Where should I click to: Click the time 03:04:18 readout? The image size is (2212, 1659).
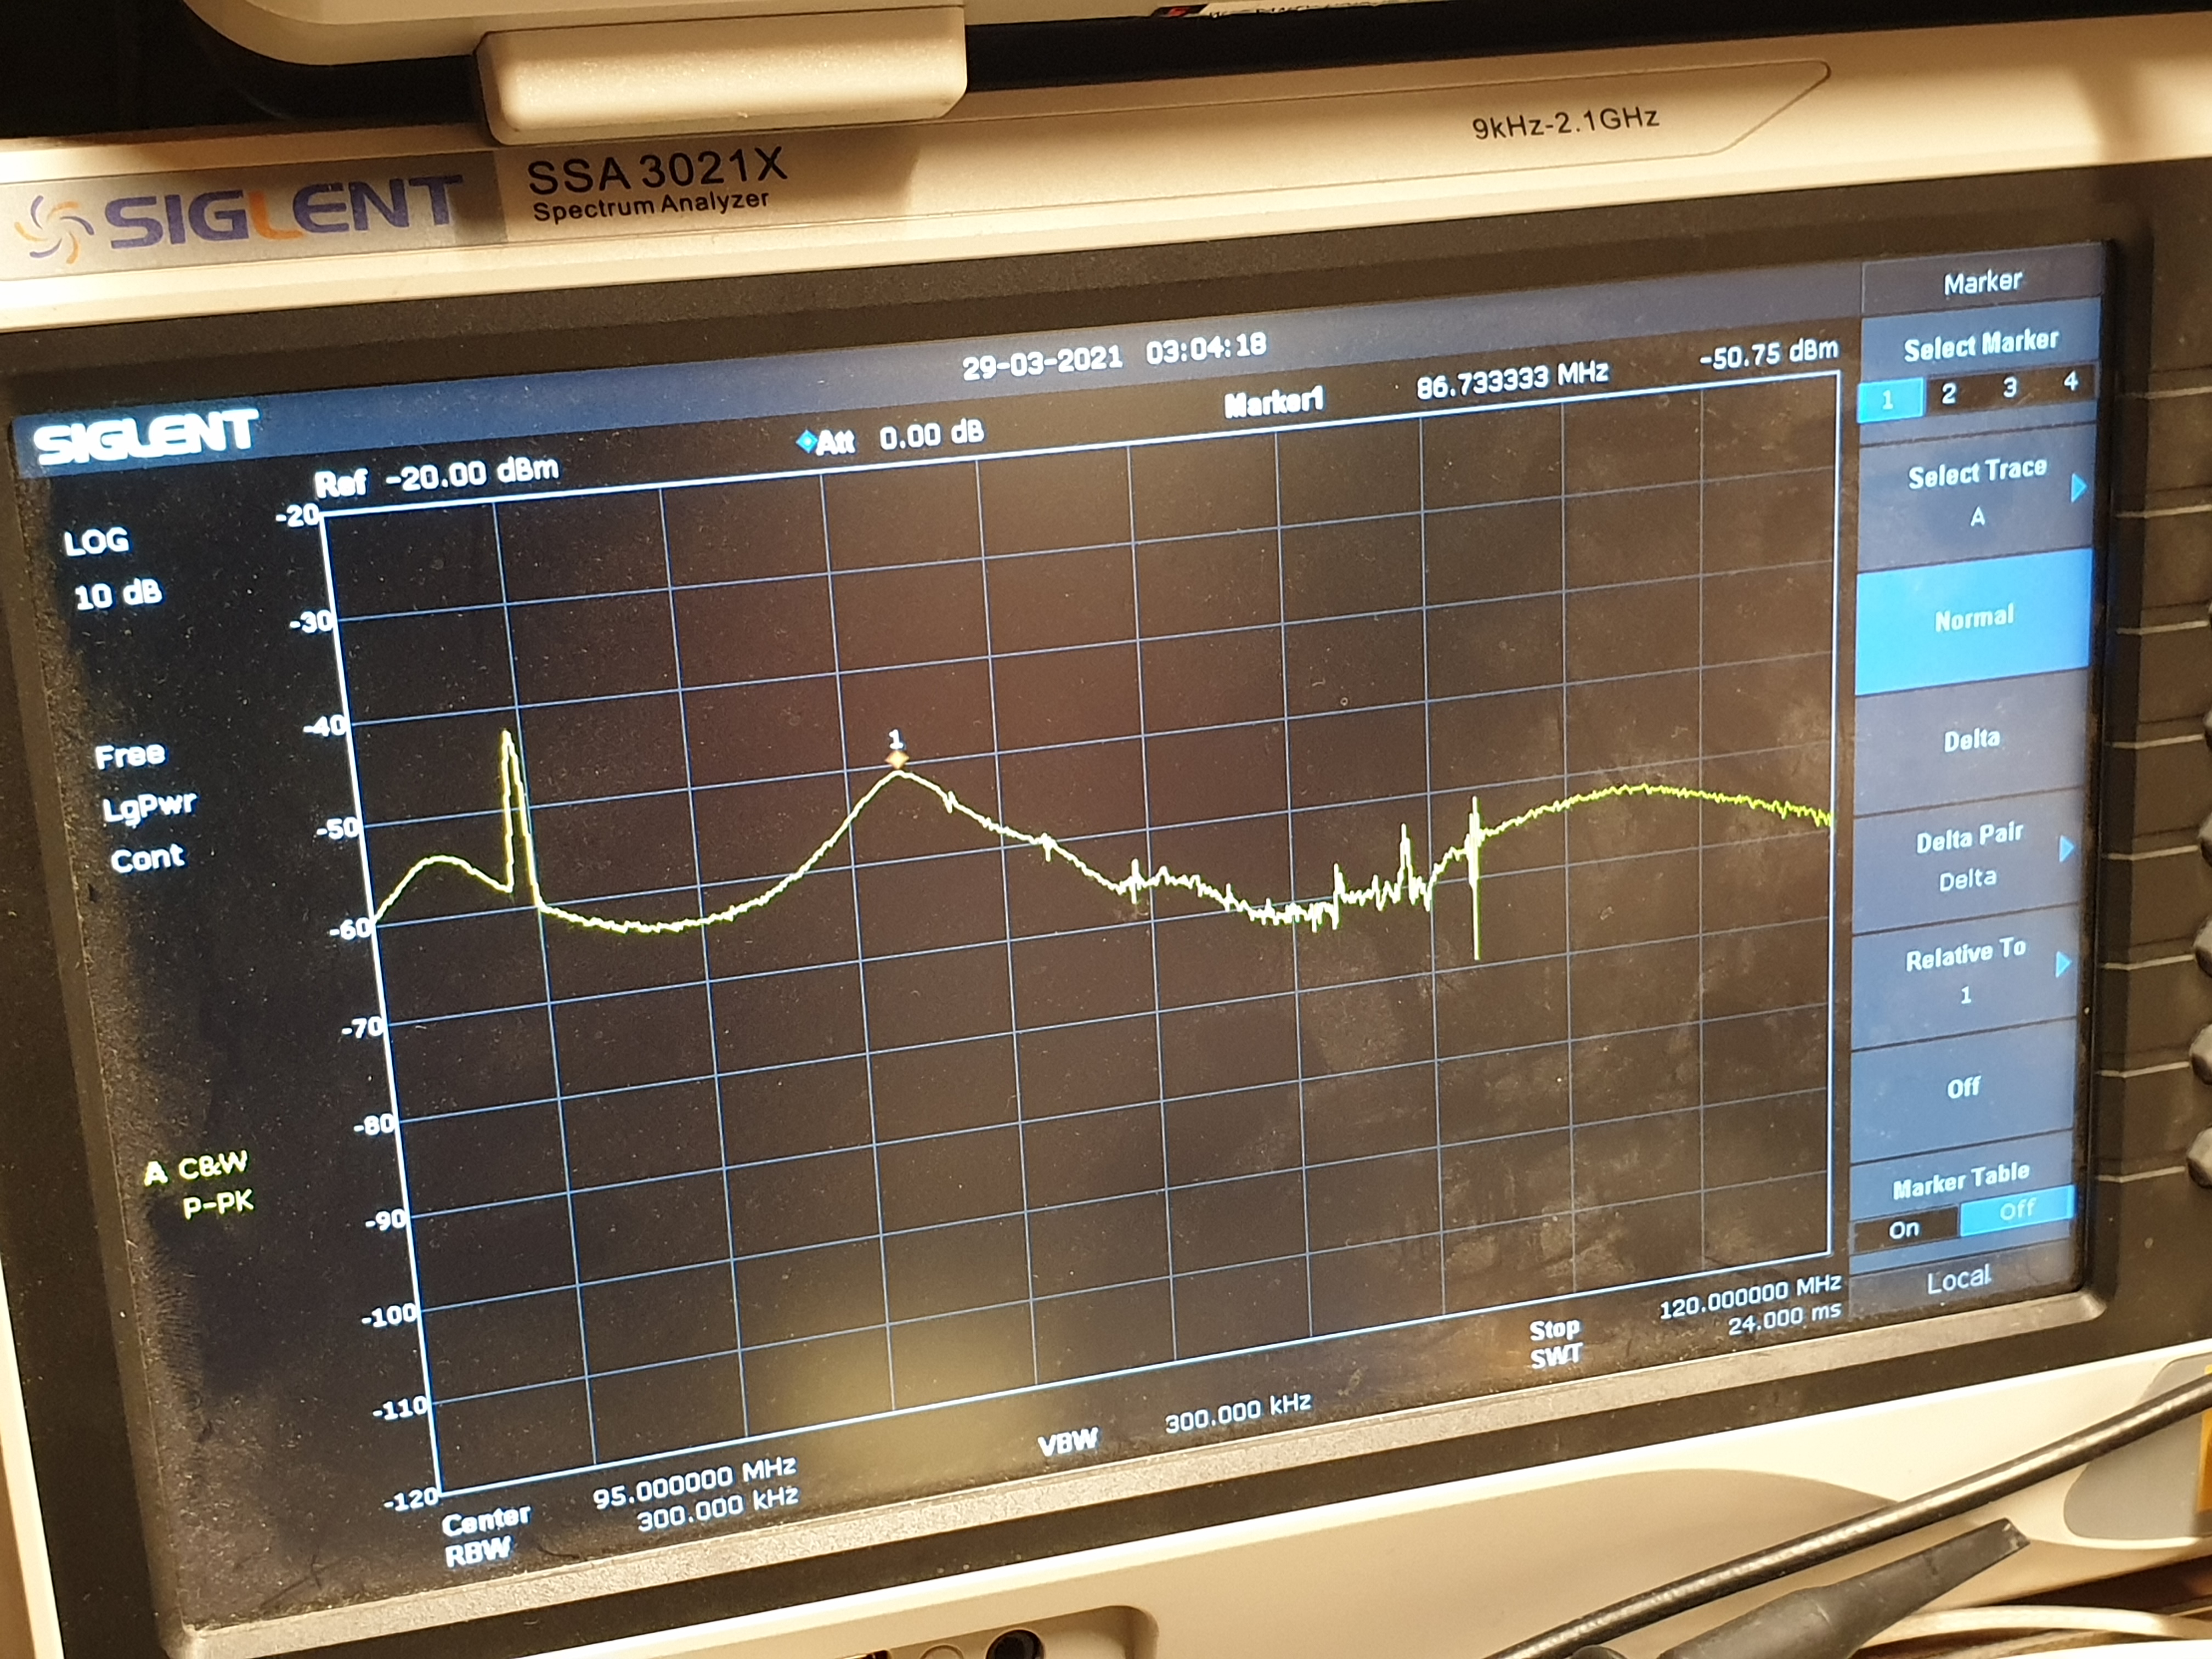pyautogui.click(x=1206, y=347)
